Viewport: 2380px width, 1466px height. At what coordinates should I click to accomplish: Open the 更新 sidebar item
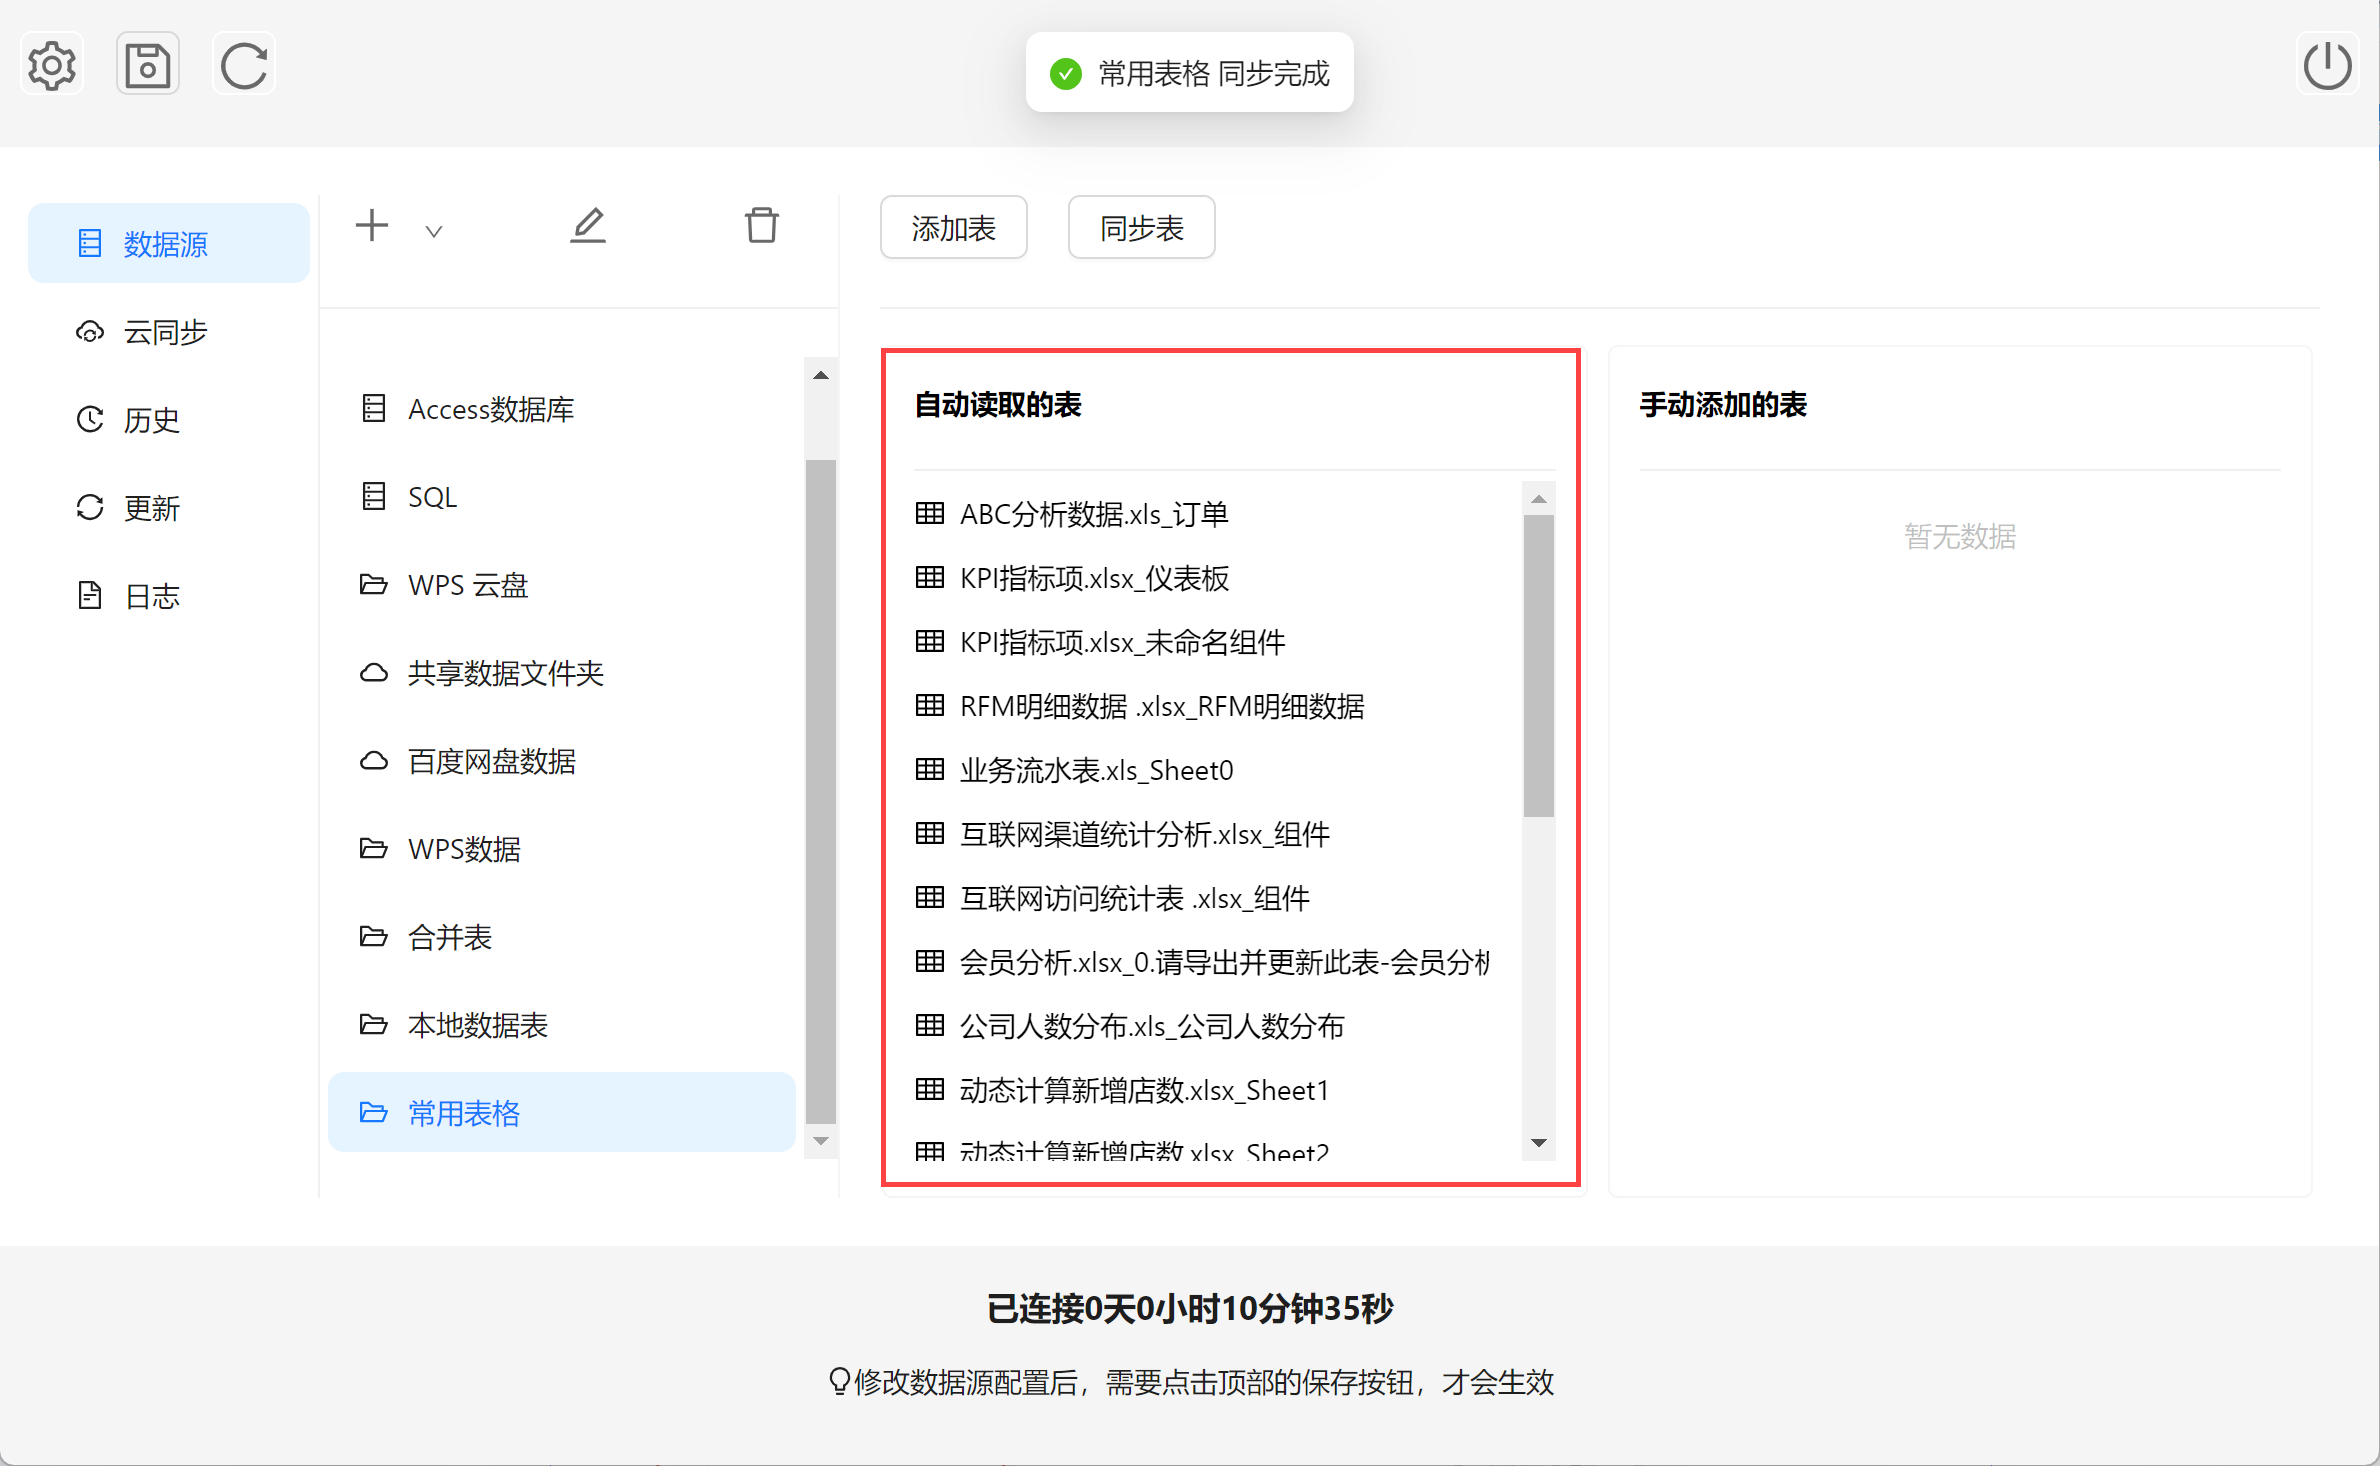point(151,508)
